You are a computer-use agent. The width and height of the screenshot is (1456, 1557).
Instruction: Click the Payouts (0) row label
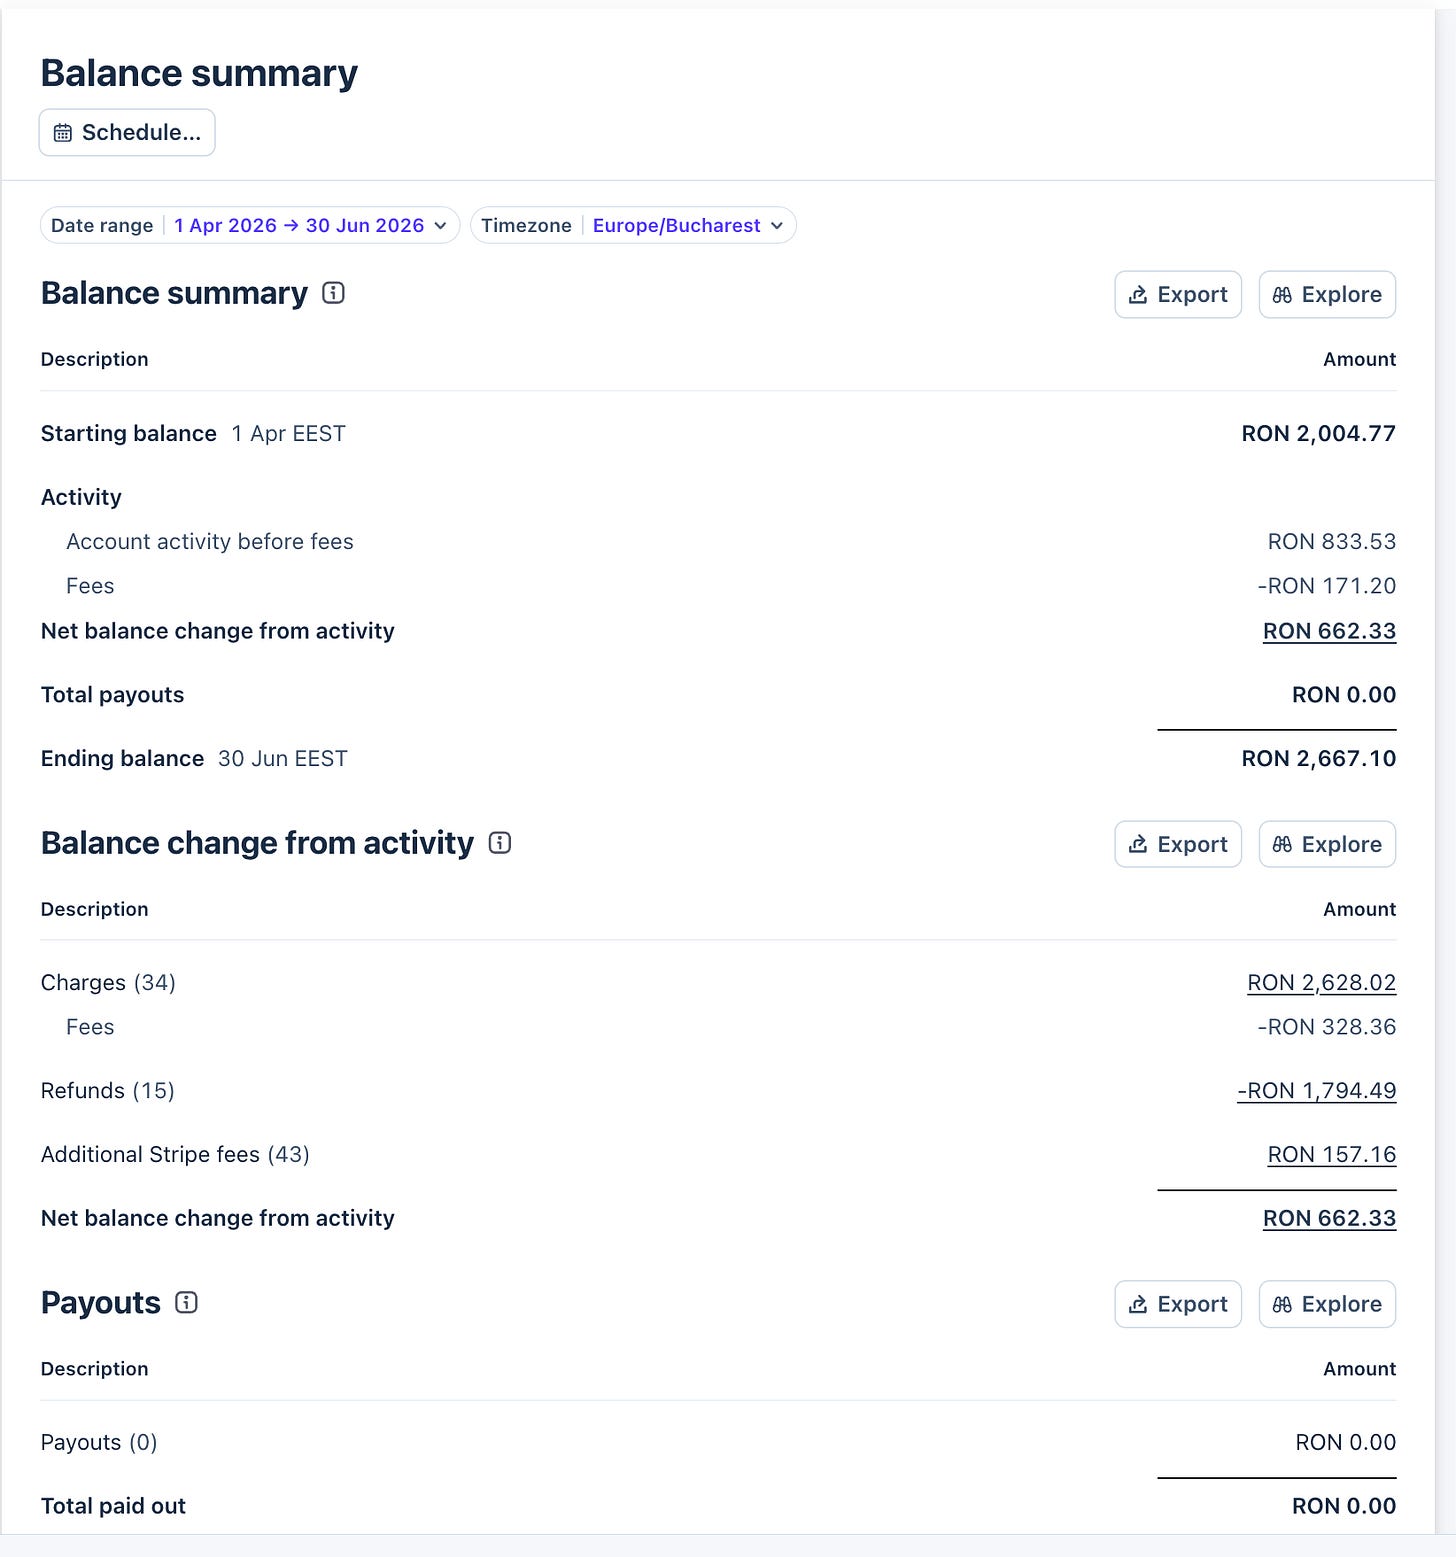(99, 1442)
